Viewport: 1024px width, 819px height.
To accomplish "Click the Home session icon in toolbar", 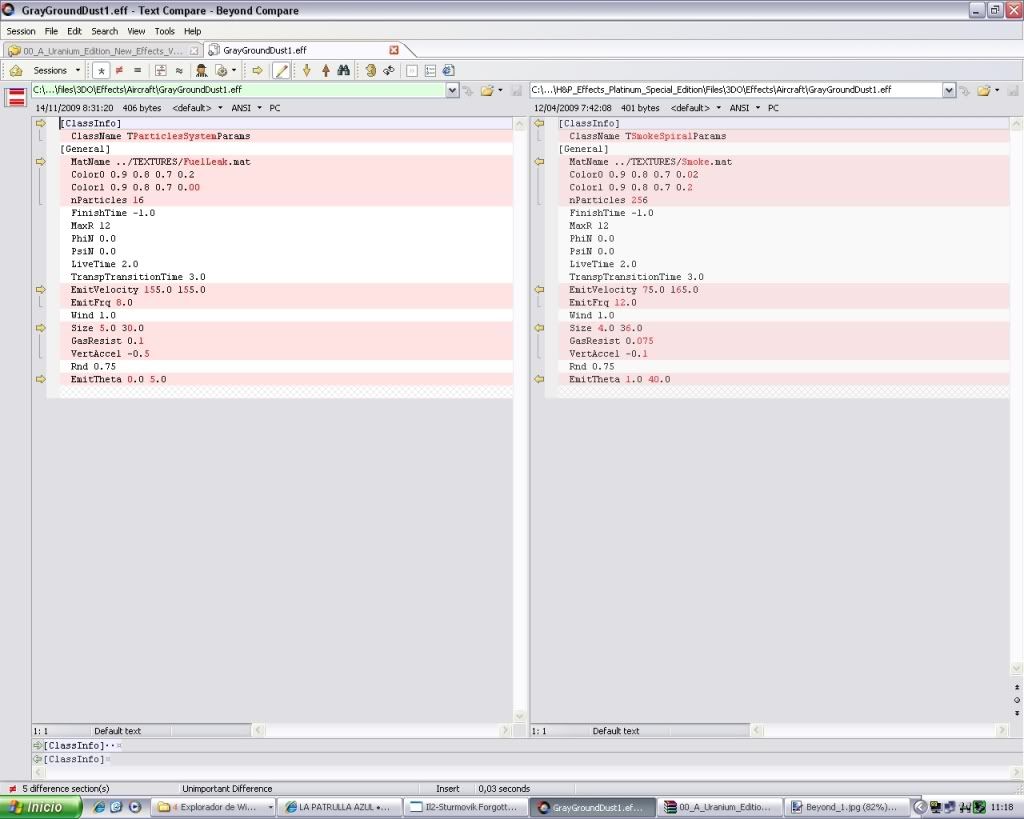I will (x=16, y=71).
